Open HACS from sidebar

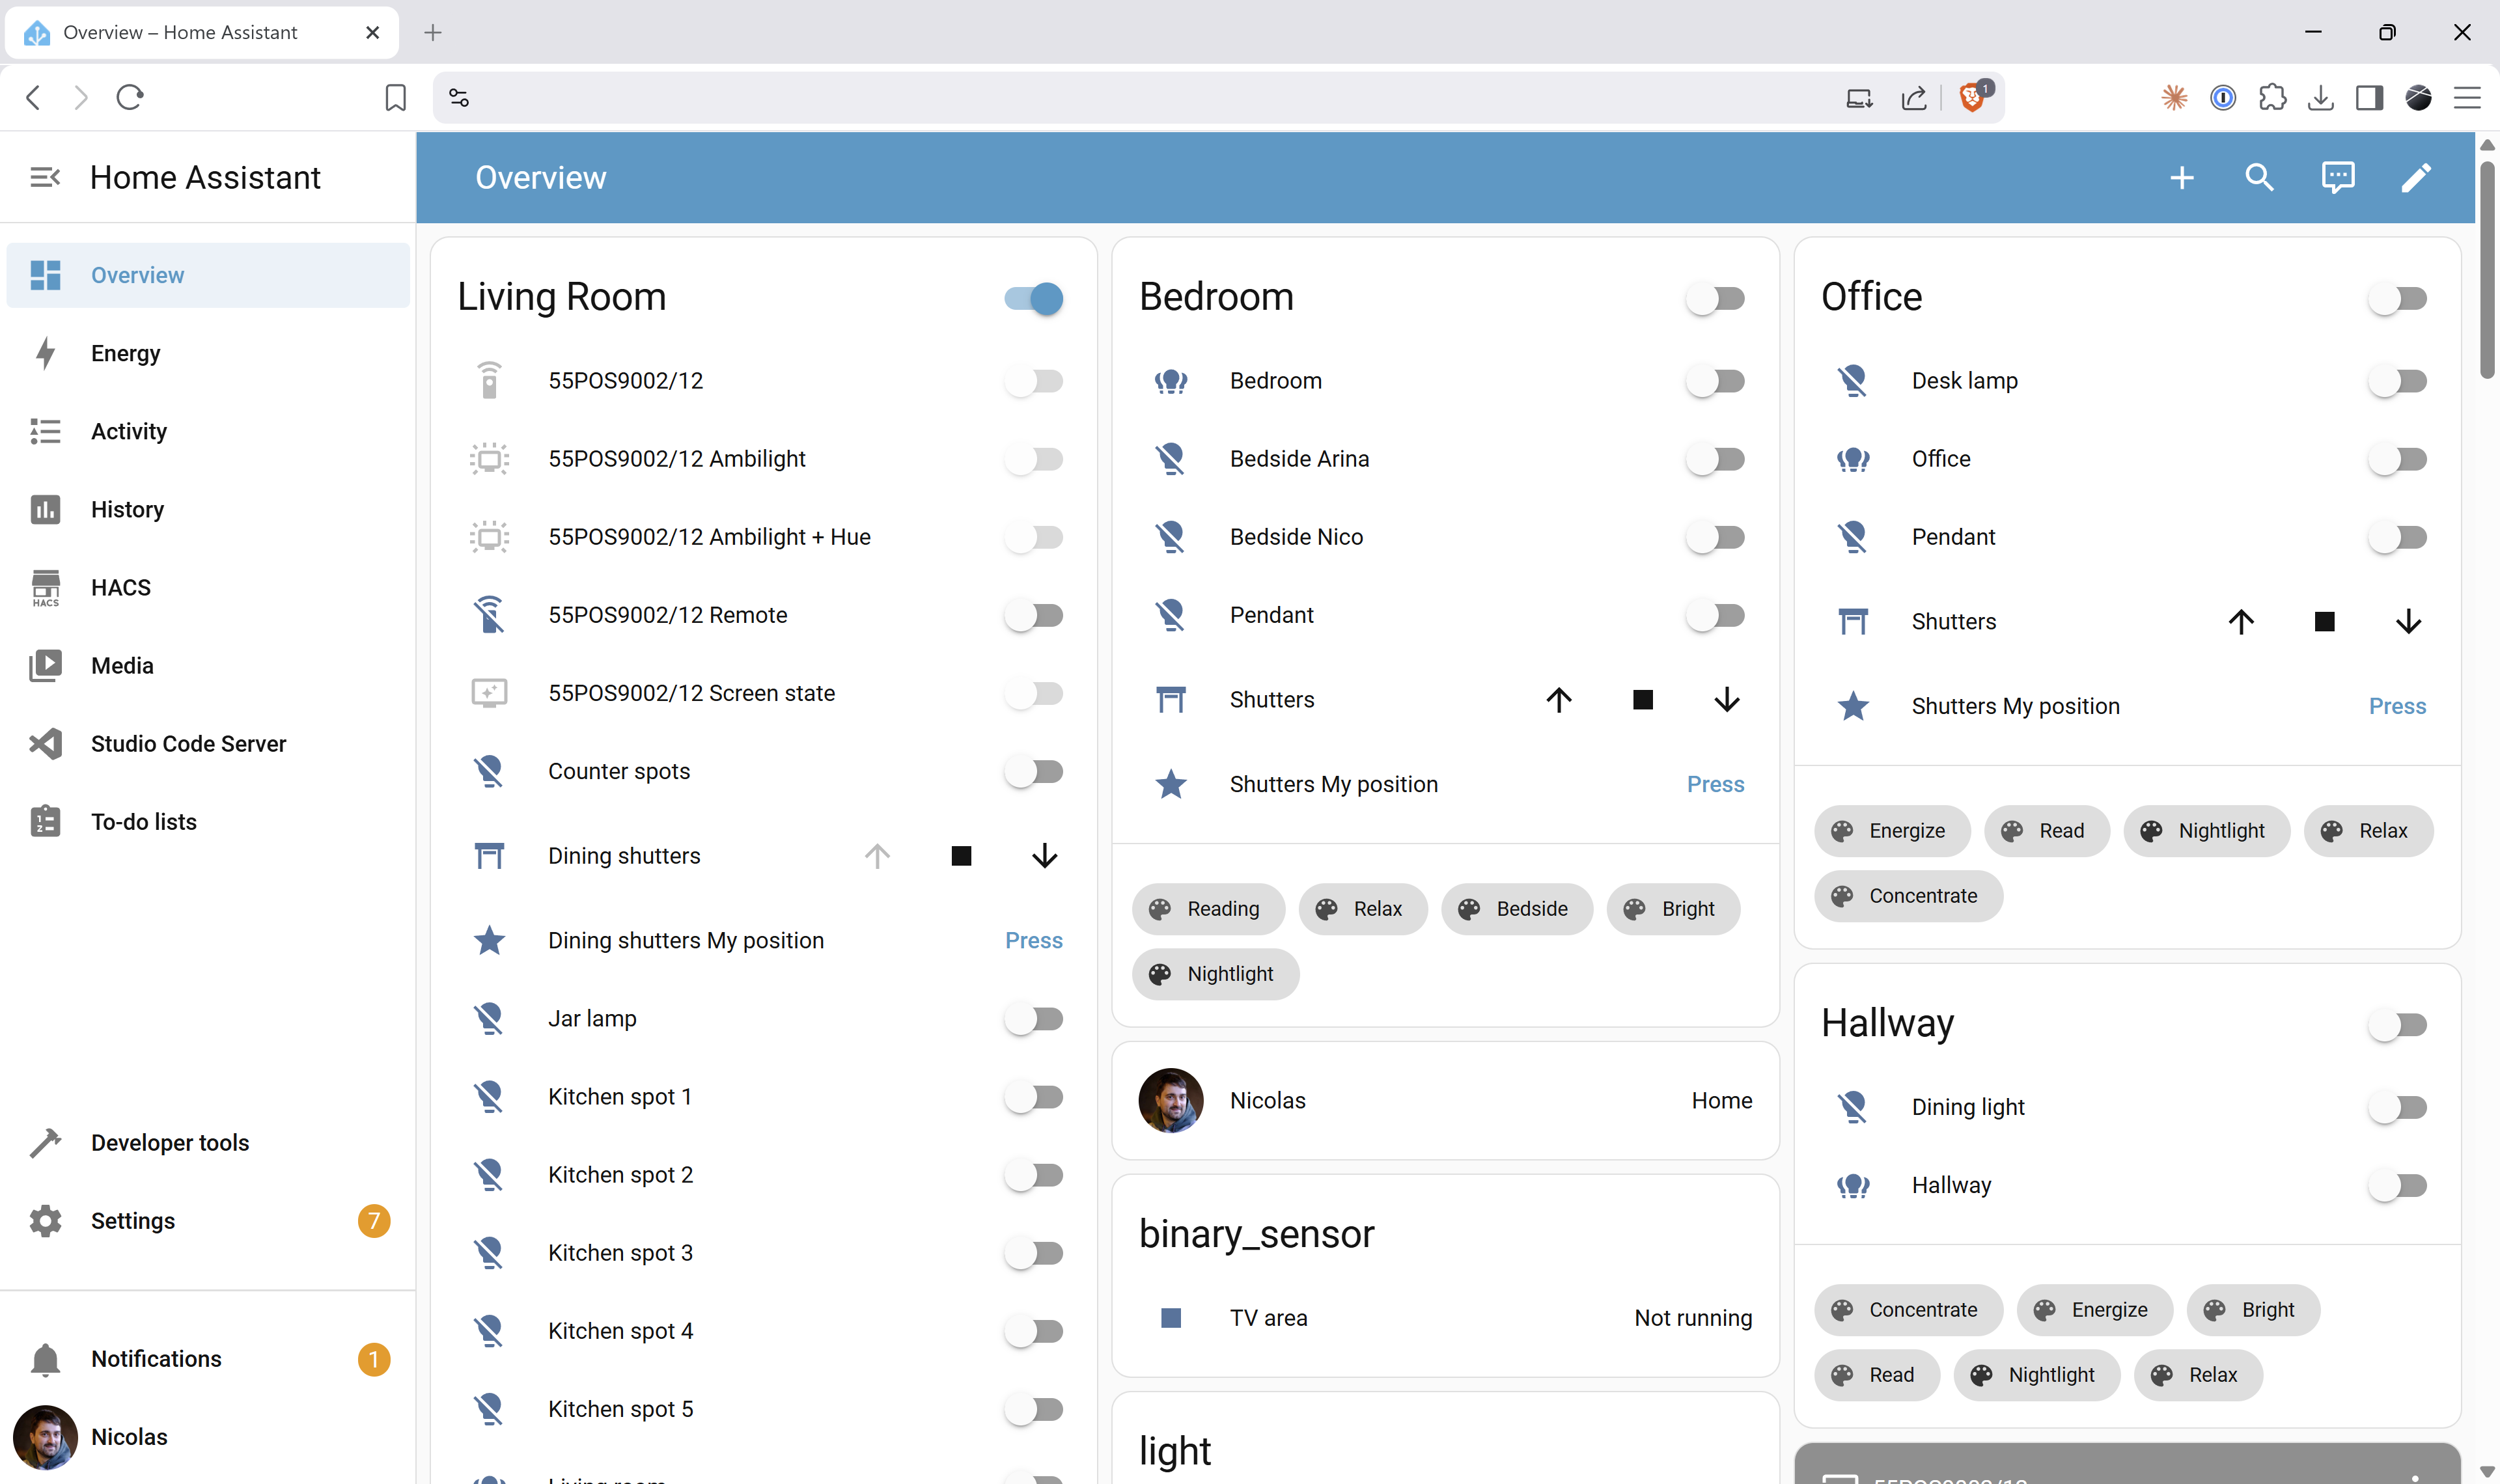pyautogui.click(x=208, y=587)
